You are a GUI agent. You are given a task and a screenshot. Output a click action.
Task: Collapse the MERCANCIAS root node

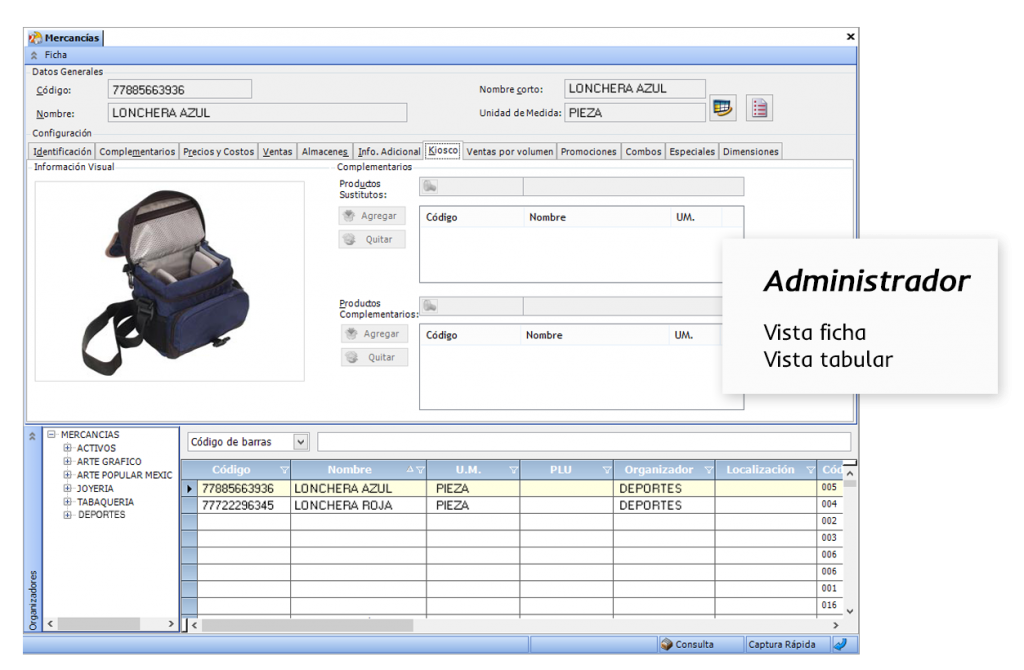coord(51,435)
